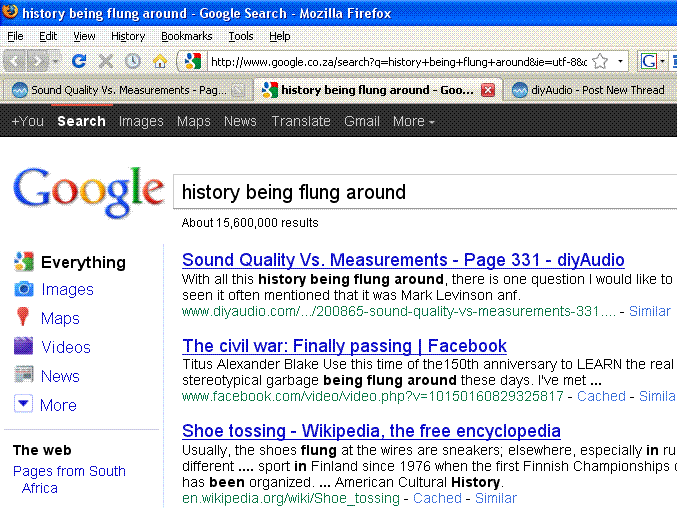Open the File menu

coord(15,36)
